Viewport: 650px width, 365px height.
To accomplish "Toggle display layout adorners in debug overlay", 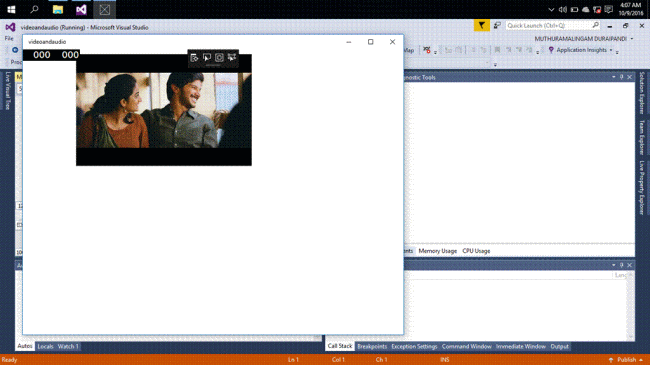I will (x=219, y=58).
